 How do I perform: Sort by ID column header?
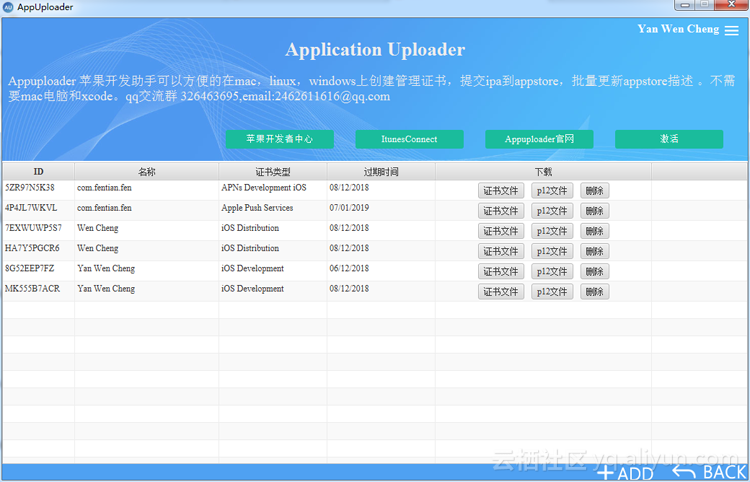[38, 172]
